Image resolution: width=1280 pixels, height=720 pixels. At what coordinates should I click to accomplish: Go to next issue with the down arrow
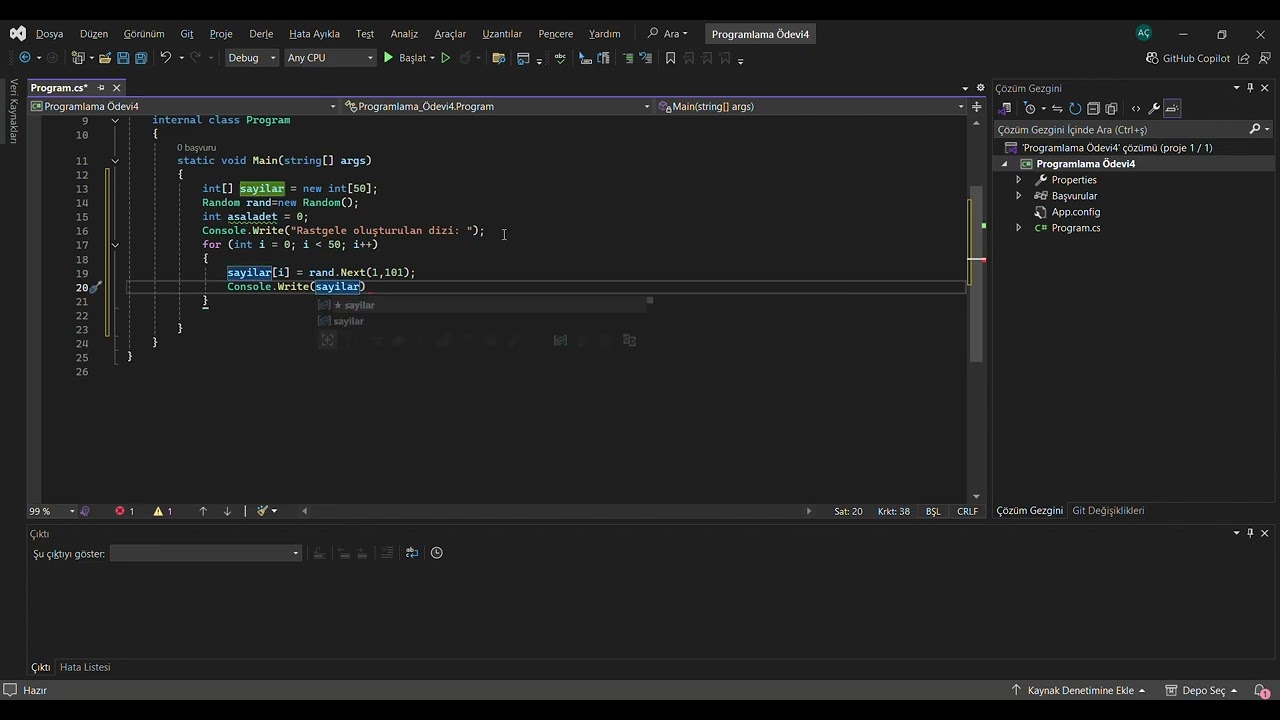(x=227, y=511)
